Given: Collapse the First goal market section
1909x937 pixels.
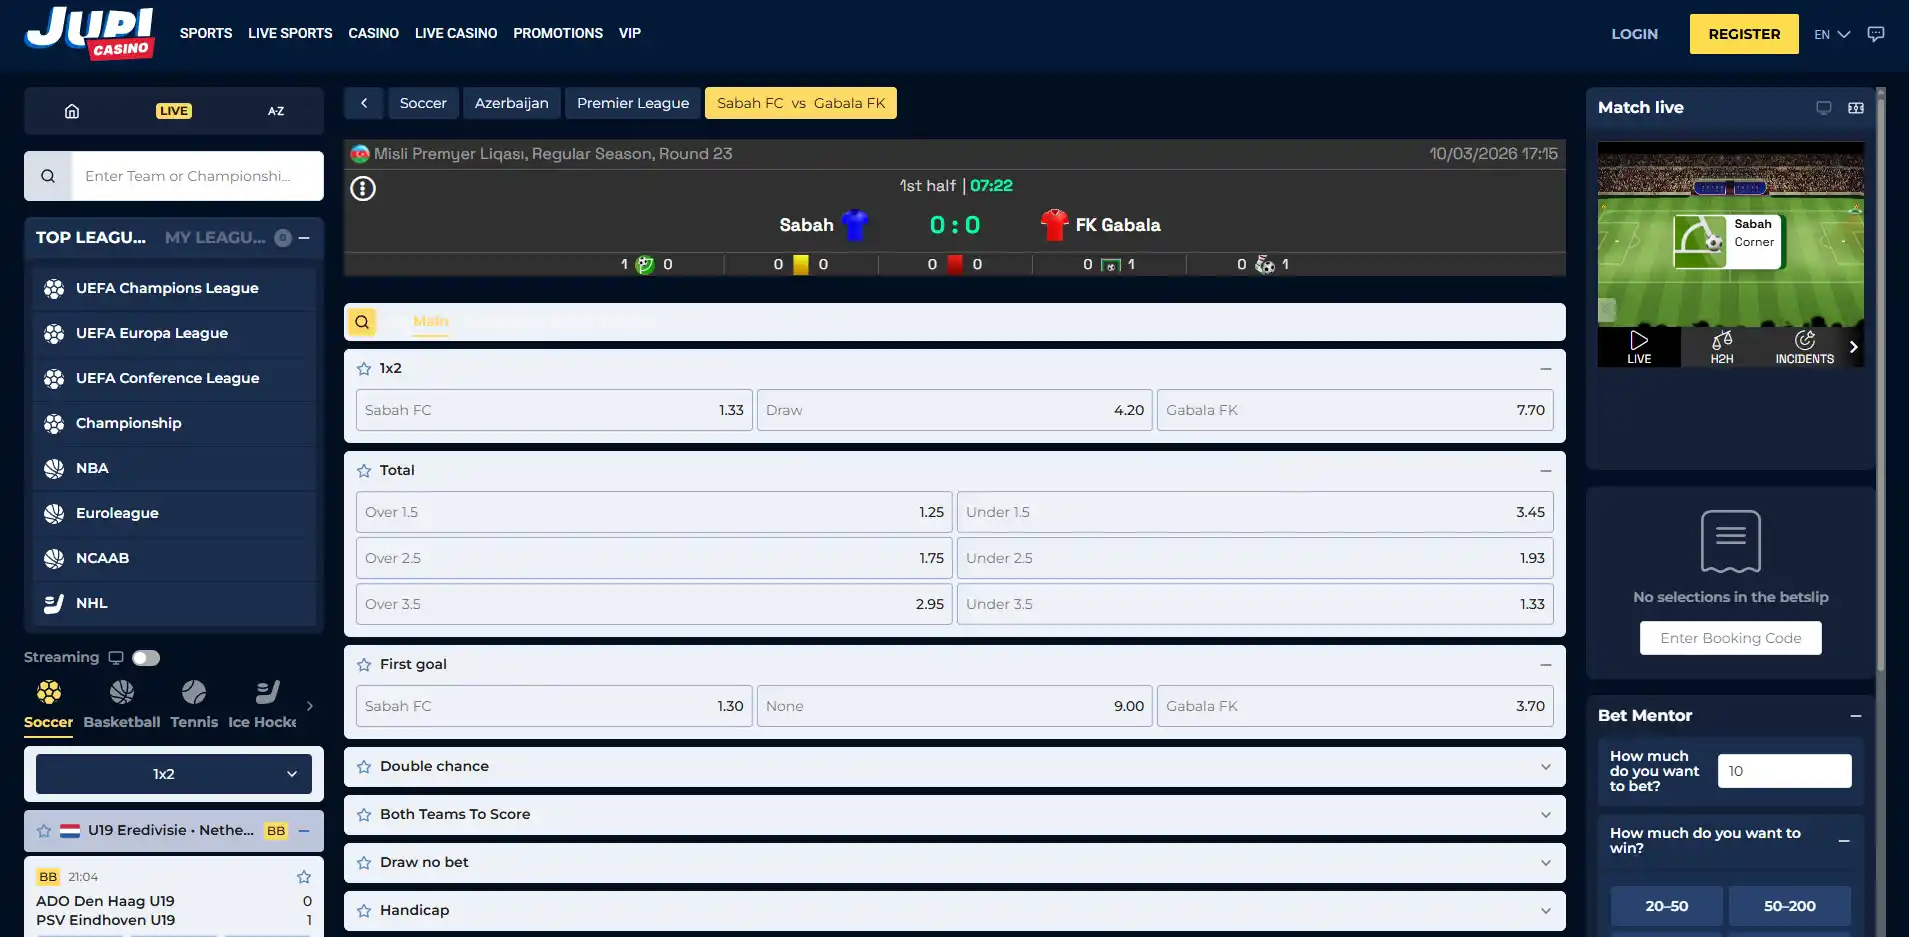Looking at the screenshot, I should click(x=1546, y=665).
